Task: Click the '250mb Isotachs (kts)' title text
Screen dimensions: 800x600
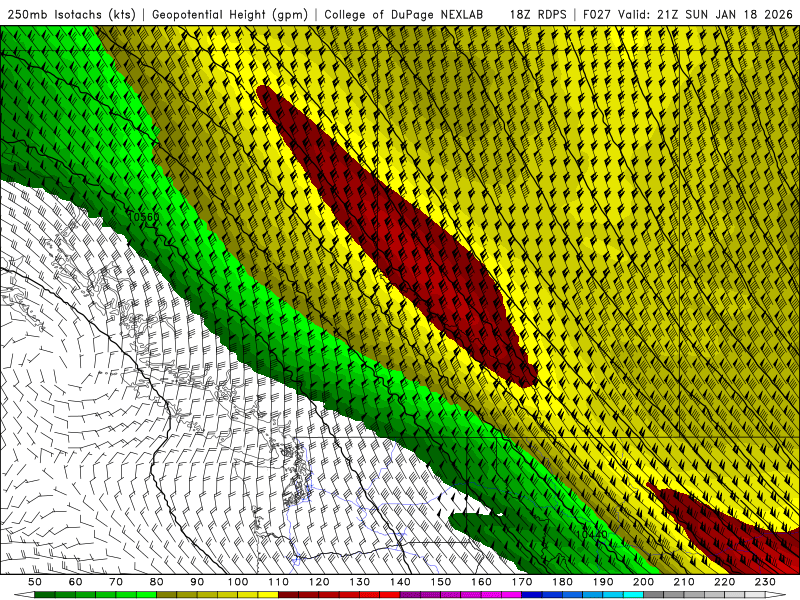Action: click(71, 14)
